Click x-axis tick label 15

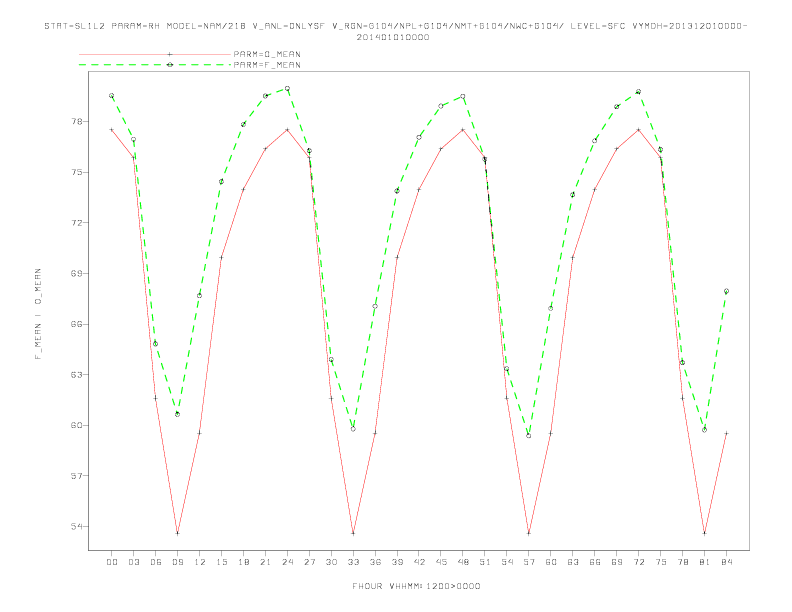coord(221,562)
